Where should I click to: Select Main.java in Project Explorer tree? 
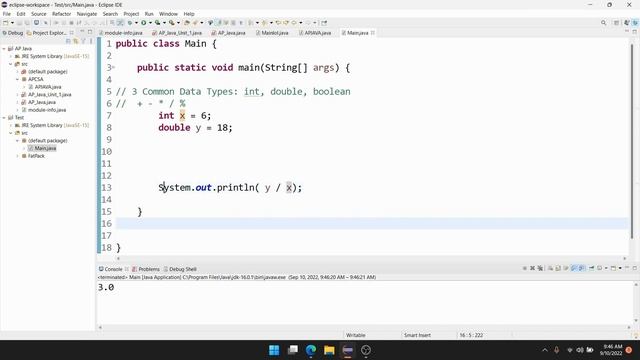point(45,148)
